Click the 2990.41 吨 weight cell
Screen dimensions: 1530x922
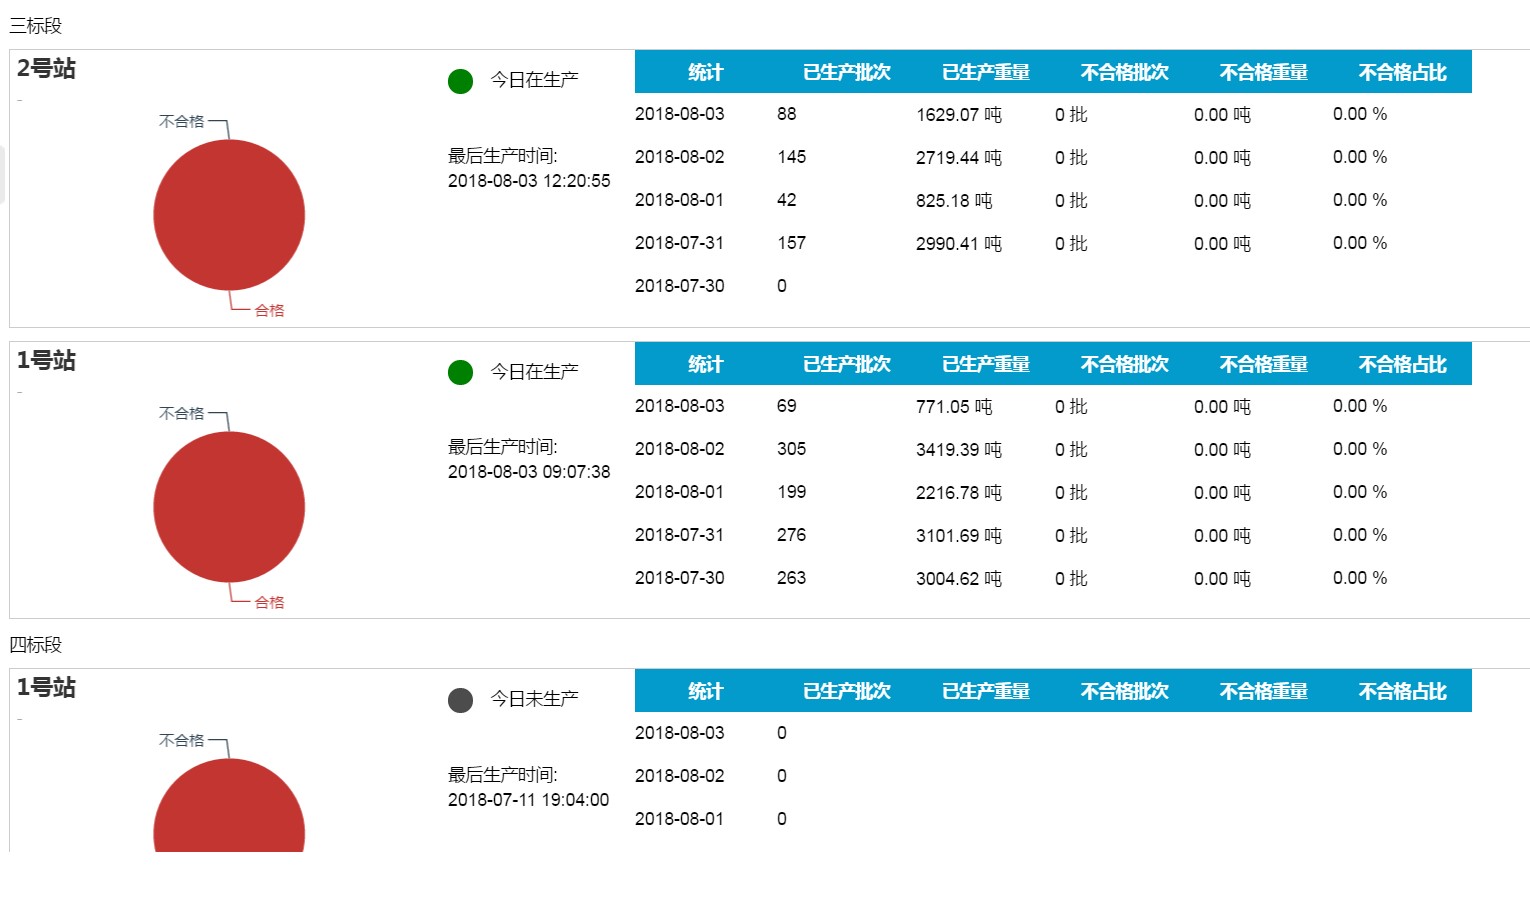tap(958, 243)
